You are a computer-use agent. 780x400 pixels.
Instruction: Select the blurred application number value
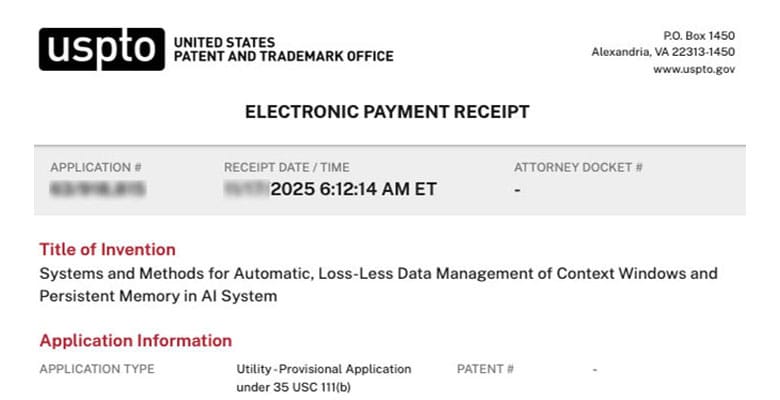[x=98, y=188]
